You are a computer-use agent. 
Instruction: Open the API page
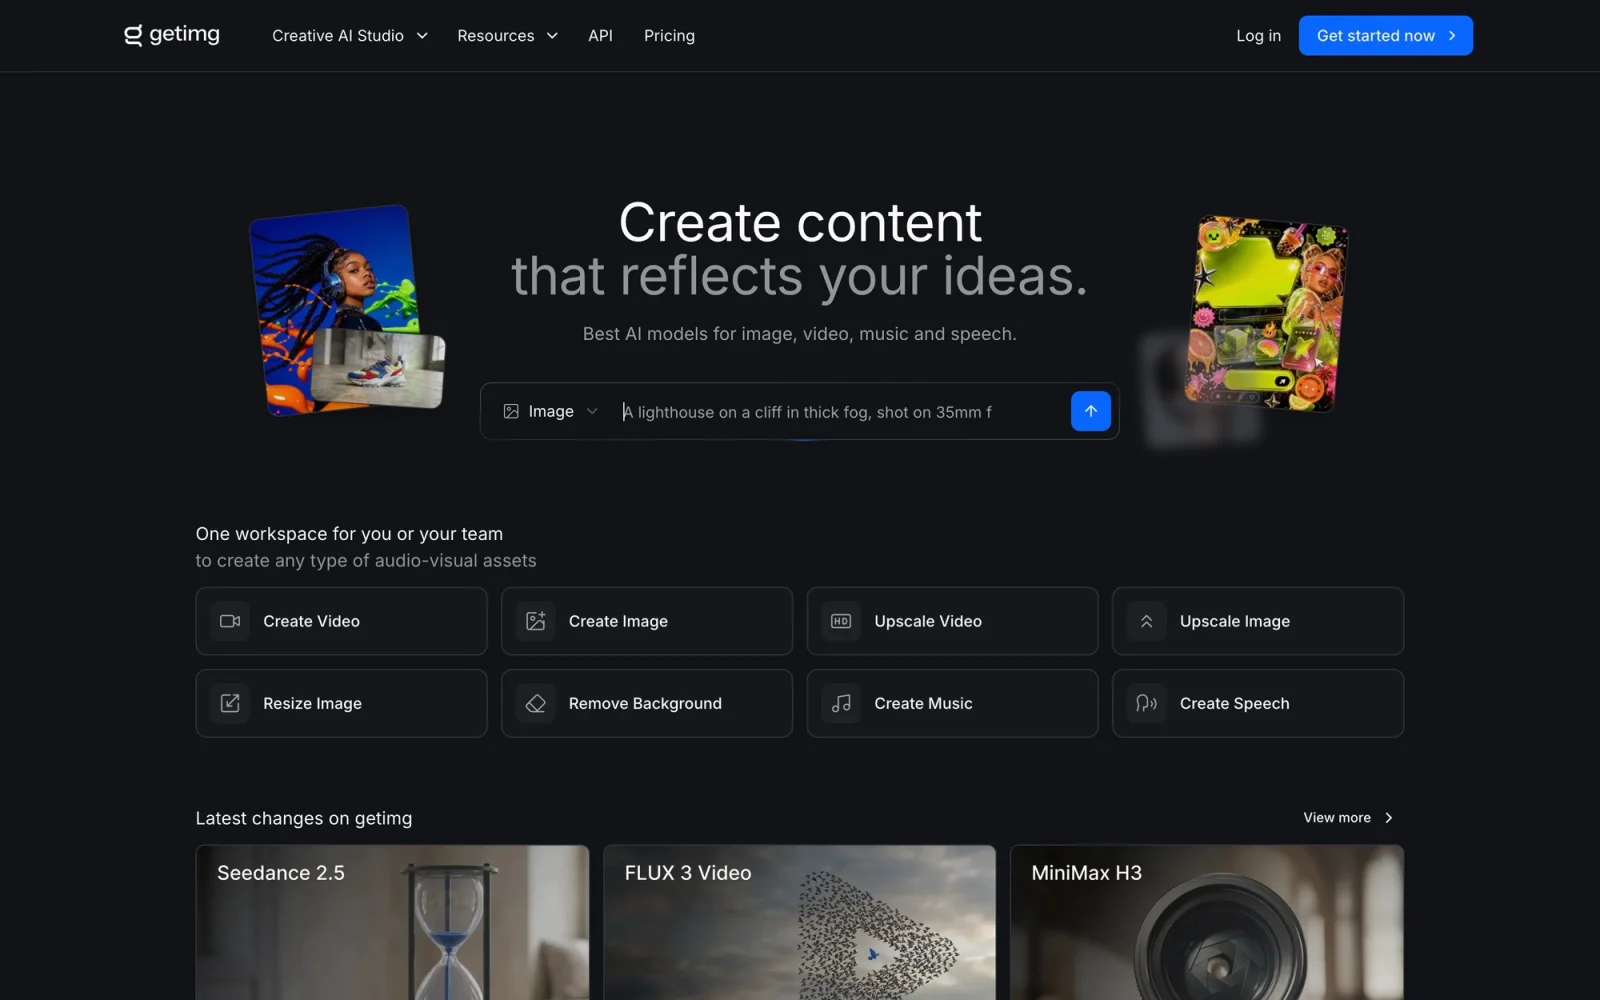point(600,36)
